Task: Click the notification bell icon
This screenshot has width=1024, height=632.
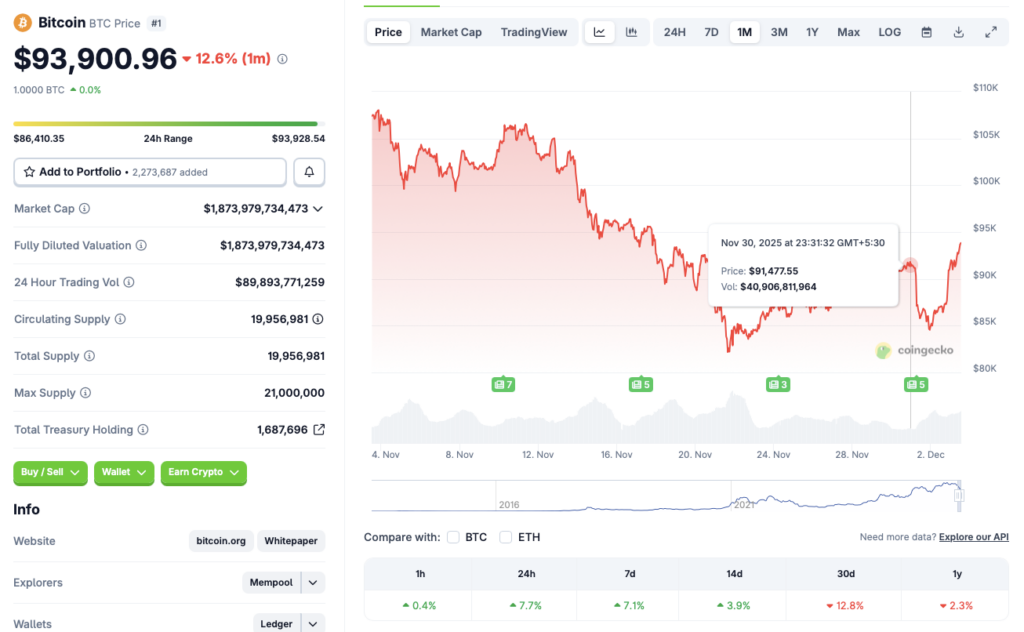Action: tap(309, 171)
